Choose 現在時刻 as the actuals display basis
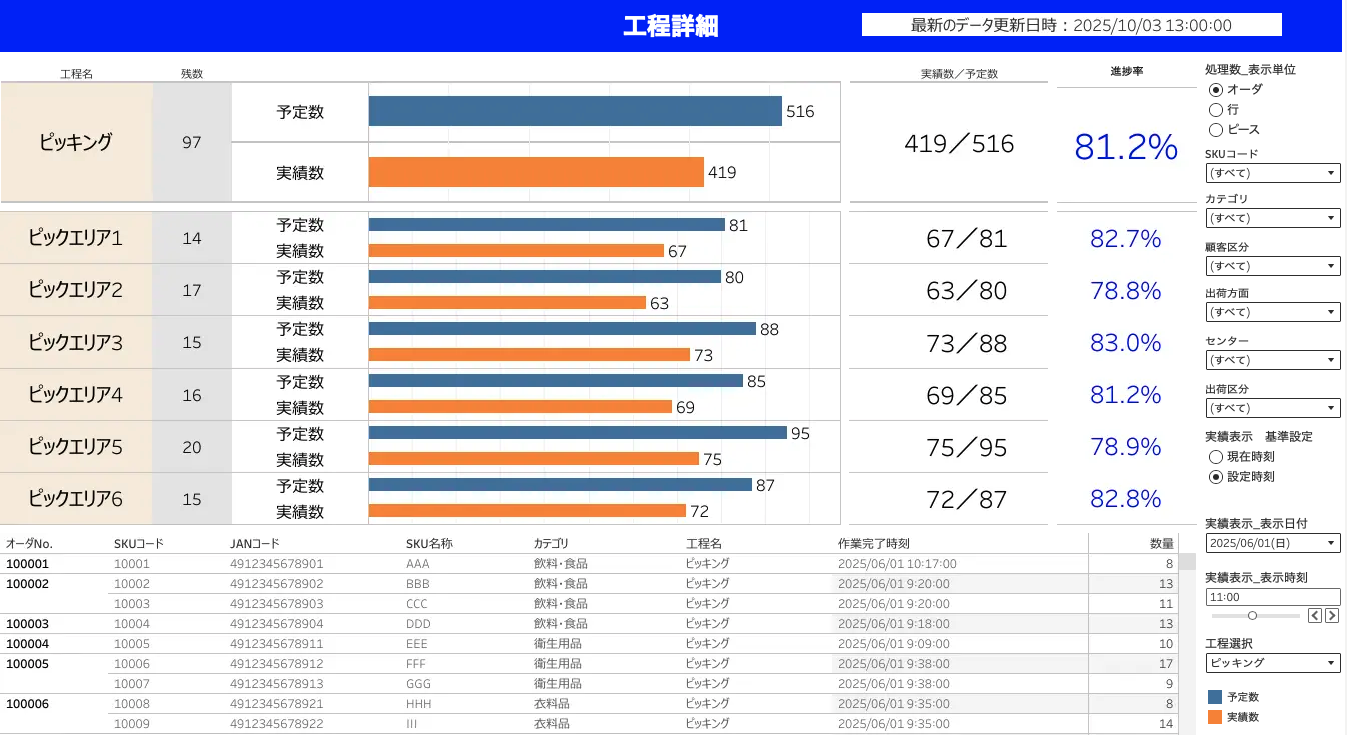 pyautogui.click(x=1216, y=457)
